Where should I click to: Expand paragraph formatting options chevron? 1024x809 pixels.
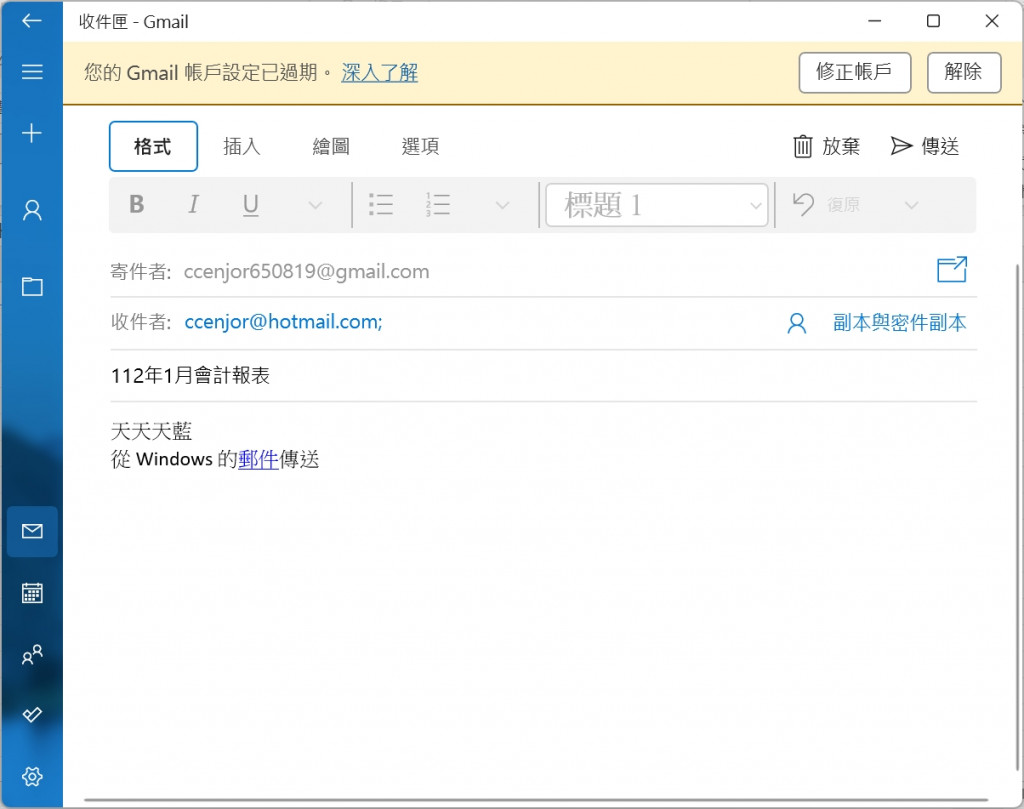pyautogui.click(x=502, y=206)
